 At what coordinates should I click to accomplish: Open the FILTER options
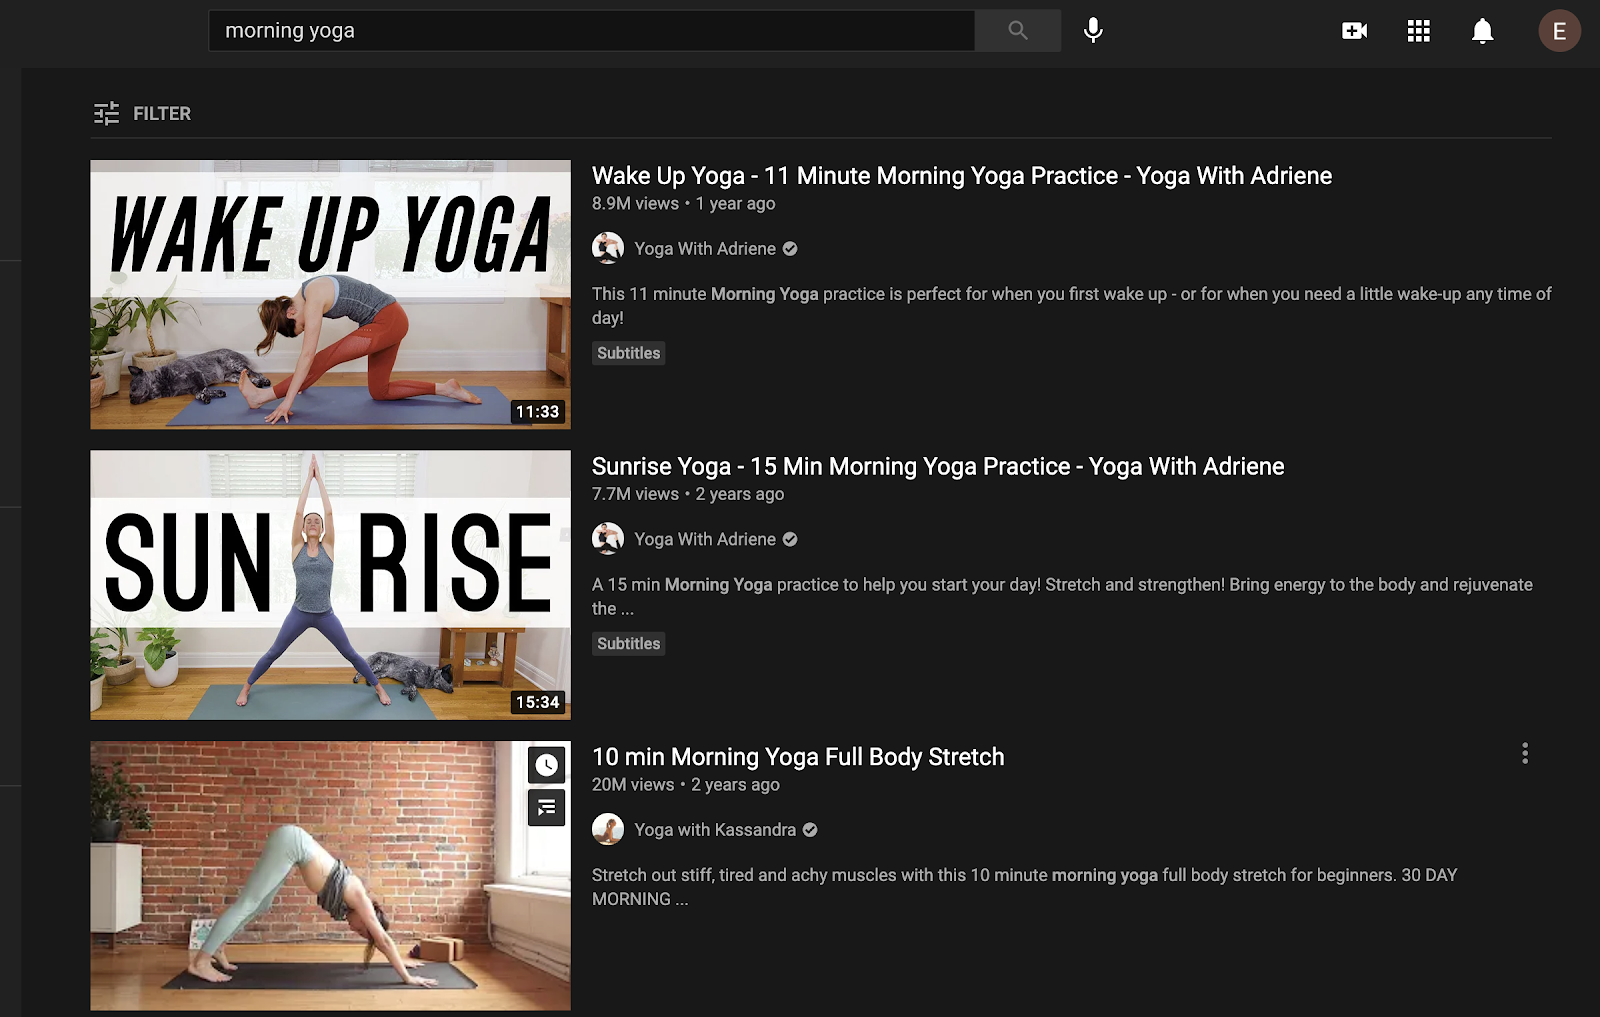(142, 114)
